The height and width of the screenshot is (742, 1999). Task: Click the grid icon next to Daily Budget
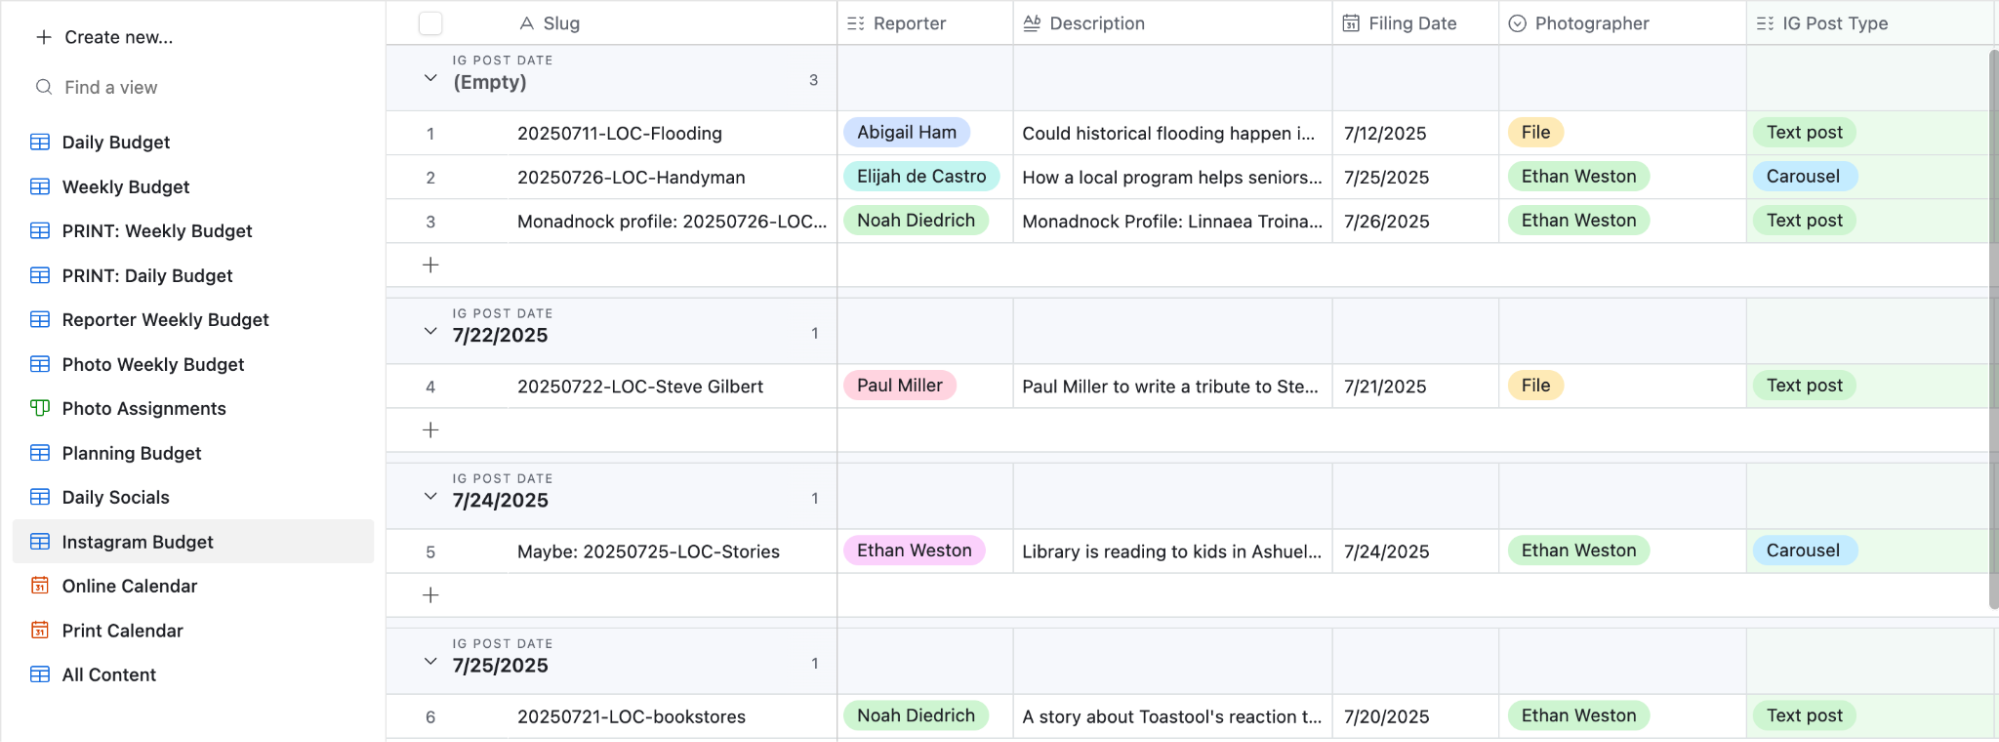40,142
